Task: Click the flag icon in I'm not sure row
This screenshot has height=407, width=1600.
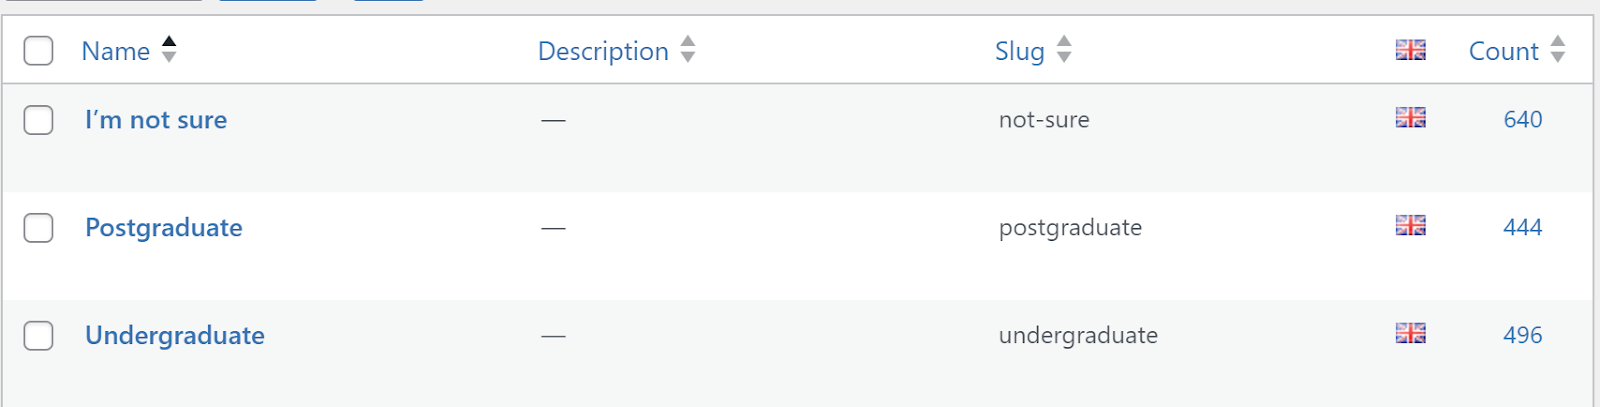Action: pos(1410,117)
